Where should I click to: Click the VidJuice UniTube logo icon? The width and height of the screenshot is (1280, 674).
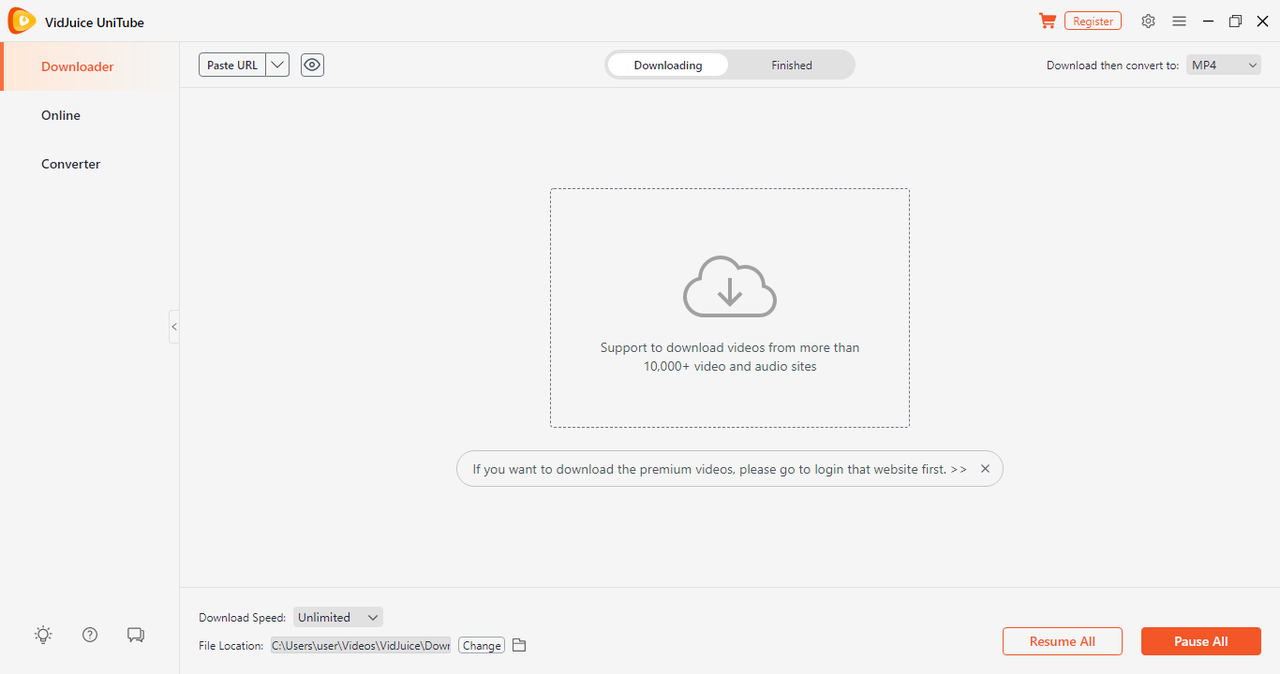tap(21, 21)
